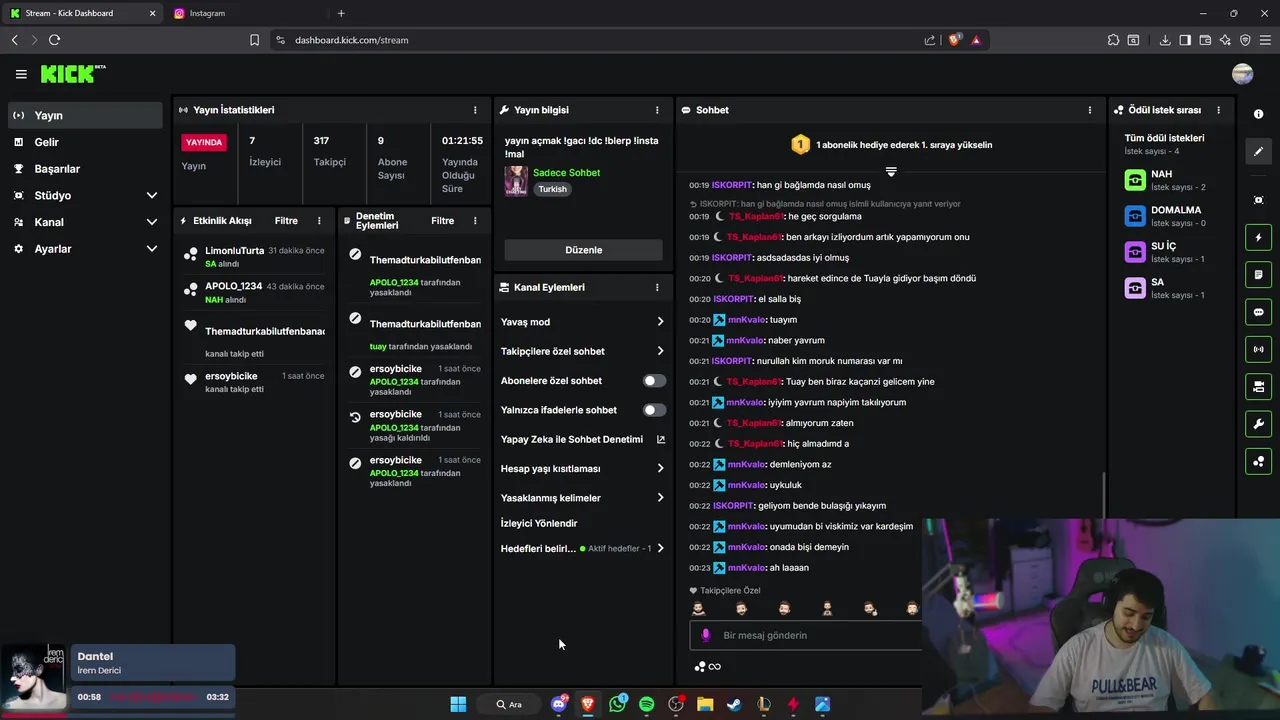Open the info icon in right sidebar
The width and height of the screenshot is (1280, 720).
(1258, 114)
